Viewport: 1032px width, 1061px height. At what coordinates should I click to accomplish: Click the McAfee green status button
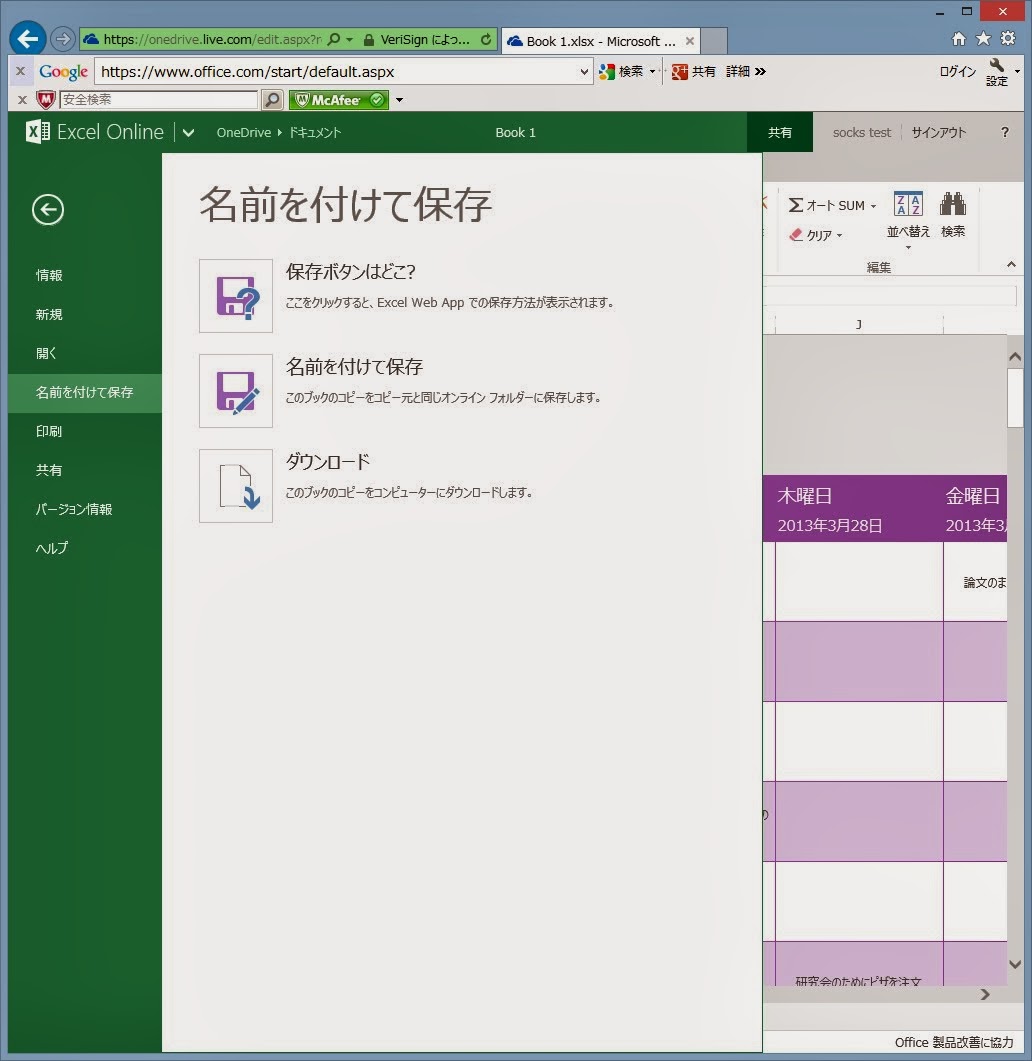[339, 100]
